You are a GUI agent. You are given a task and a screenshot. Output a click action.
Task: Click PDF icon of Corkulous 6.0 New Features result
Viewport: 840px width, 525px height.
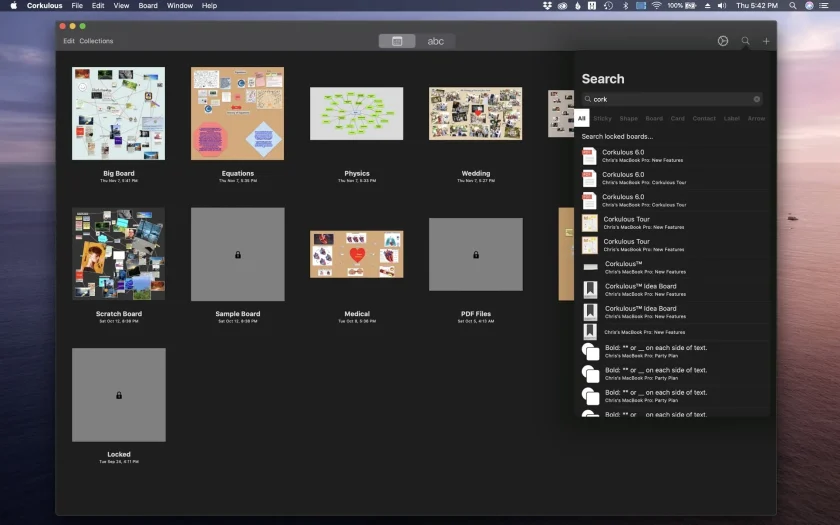(589, 156)
